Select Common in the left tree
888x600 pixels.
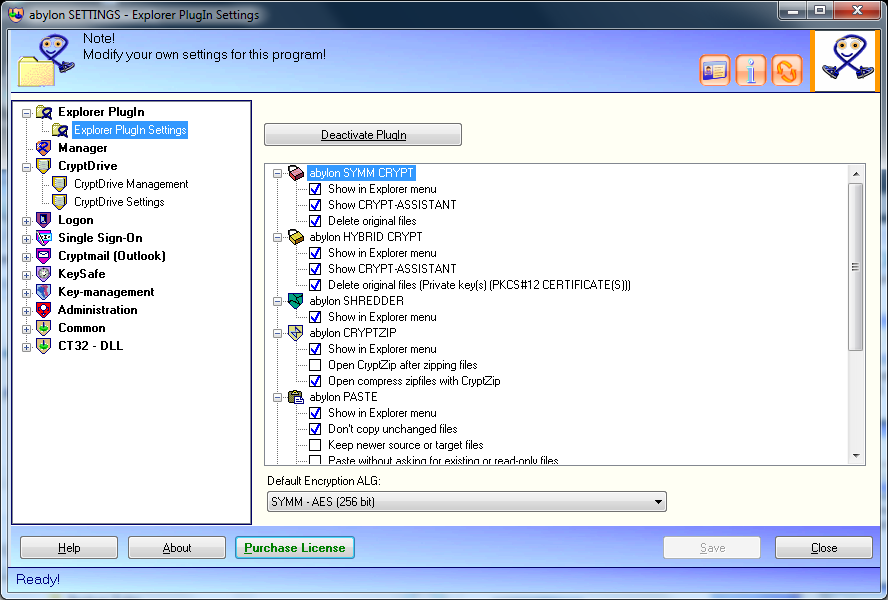pyautogui.click(x=82, y=328)
